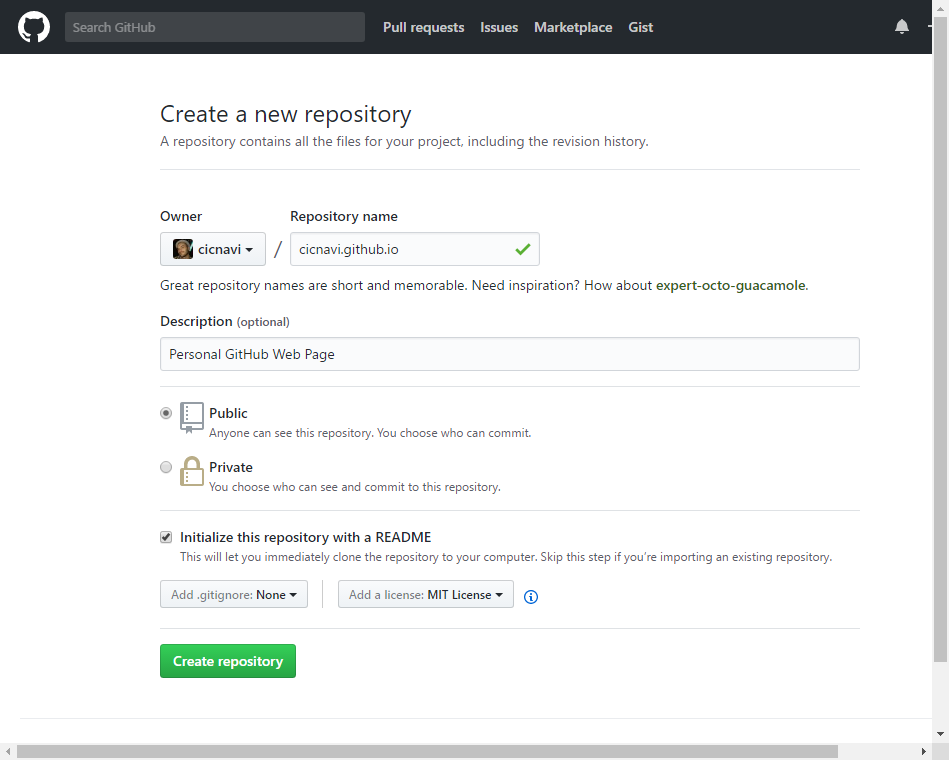Click the 'Owner' field label
The height and width of the screenshot is (760, 949).
click(x=181, y=217)
